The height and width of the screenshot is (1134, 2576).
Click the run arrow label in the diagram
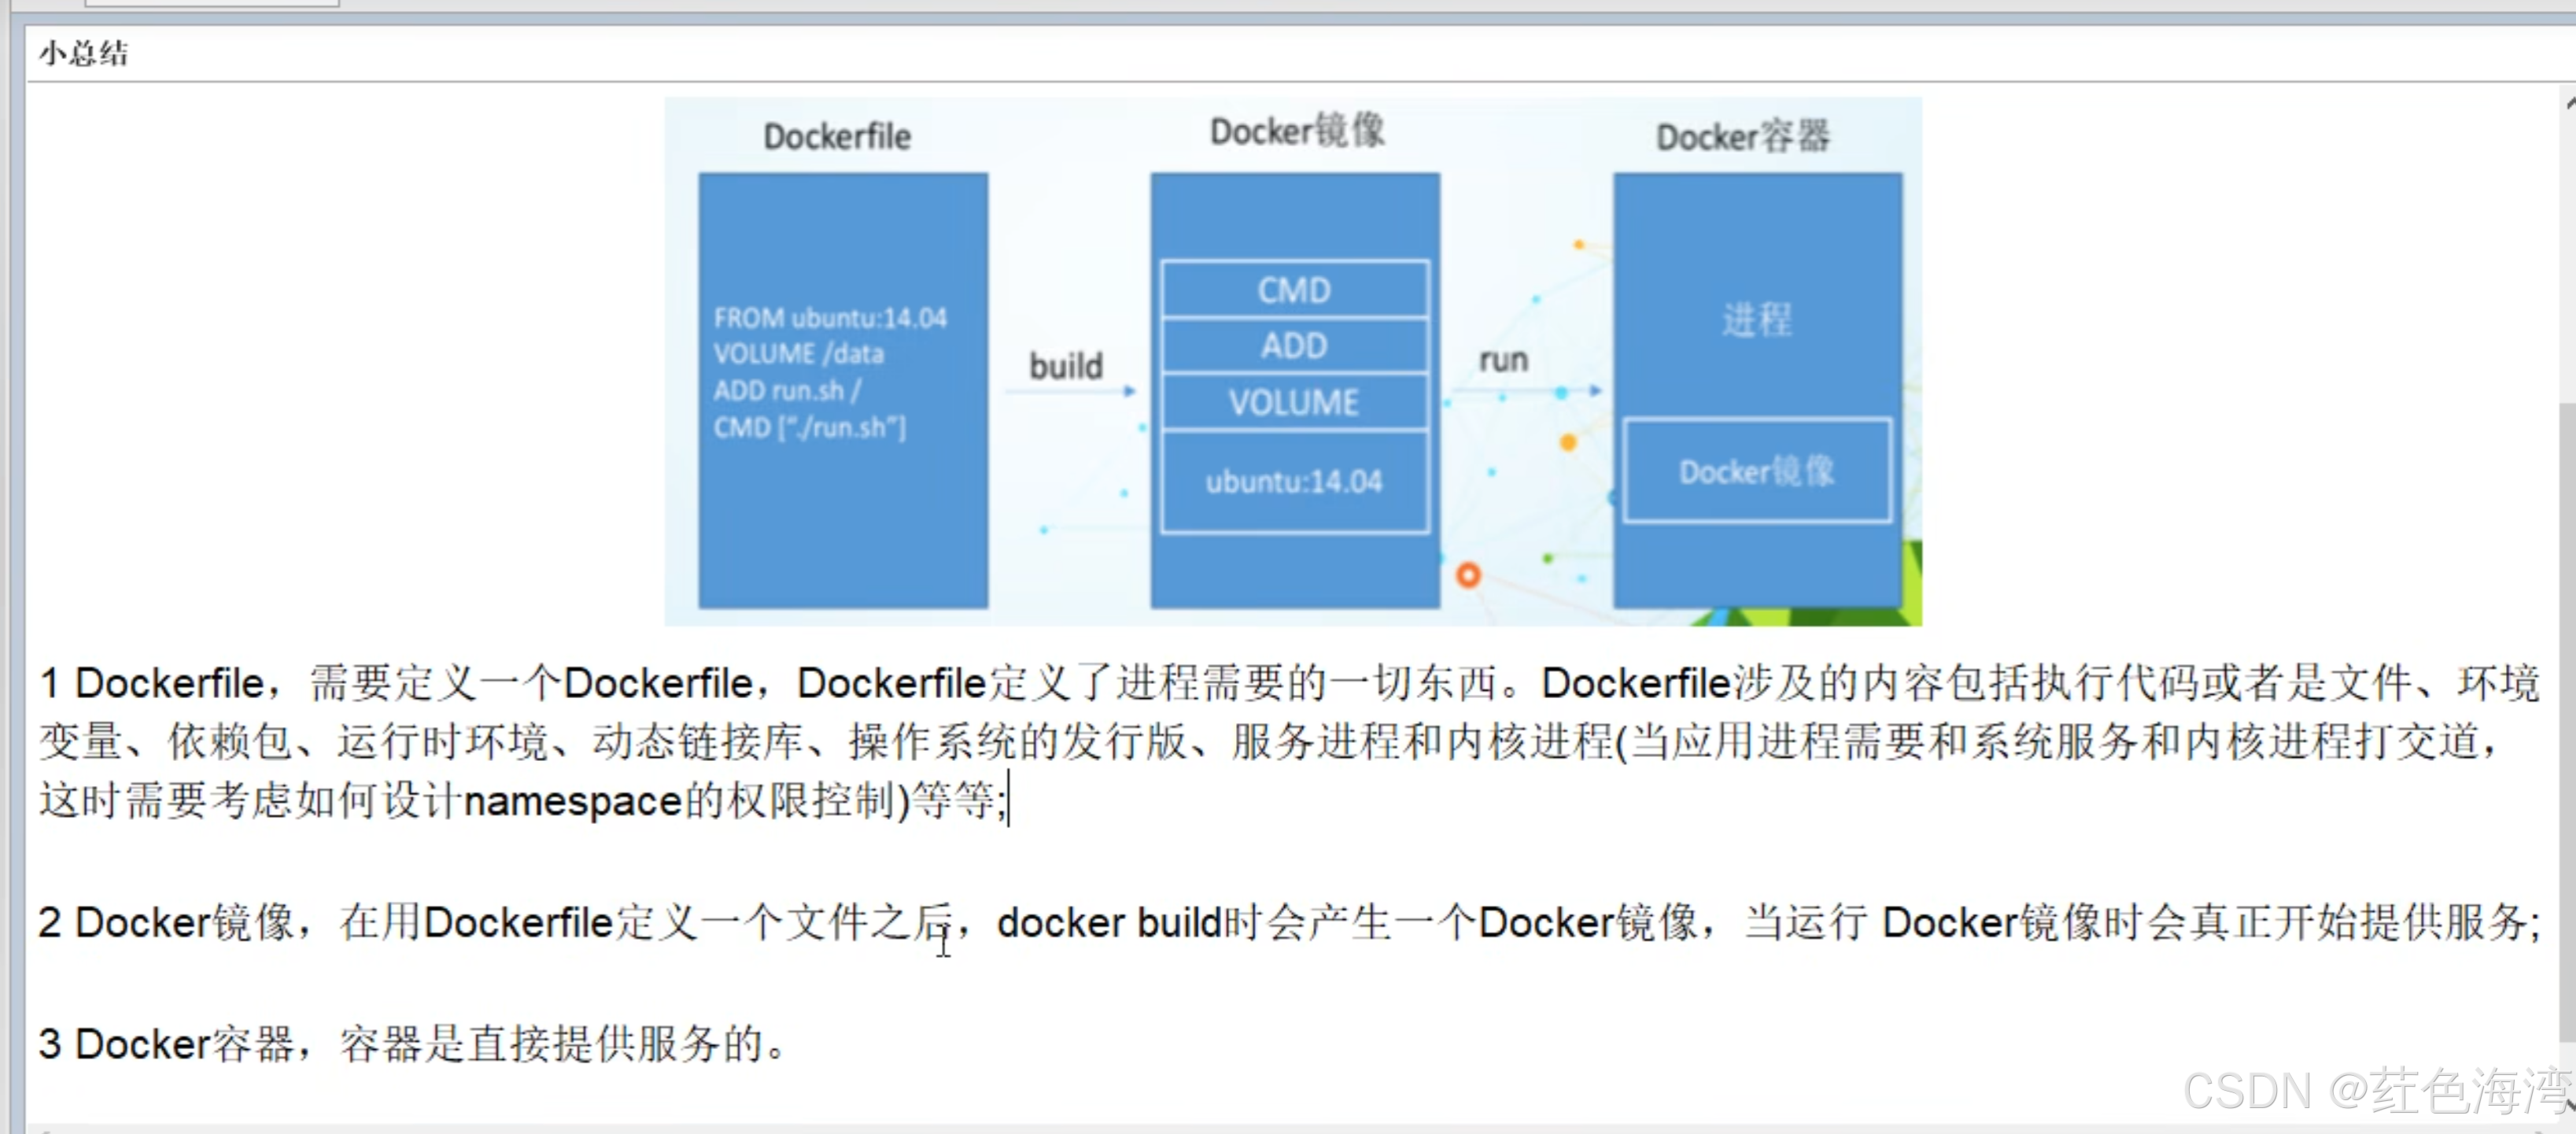[x=1503, y=360]
